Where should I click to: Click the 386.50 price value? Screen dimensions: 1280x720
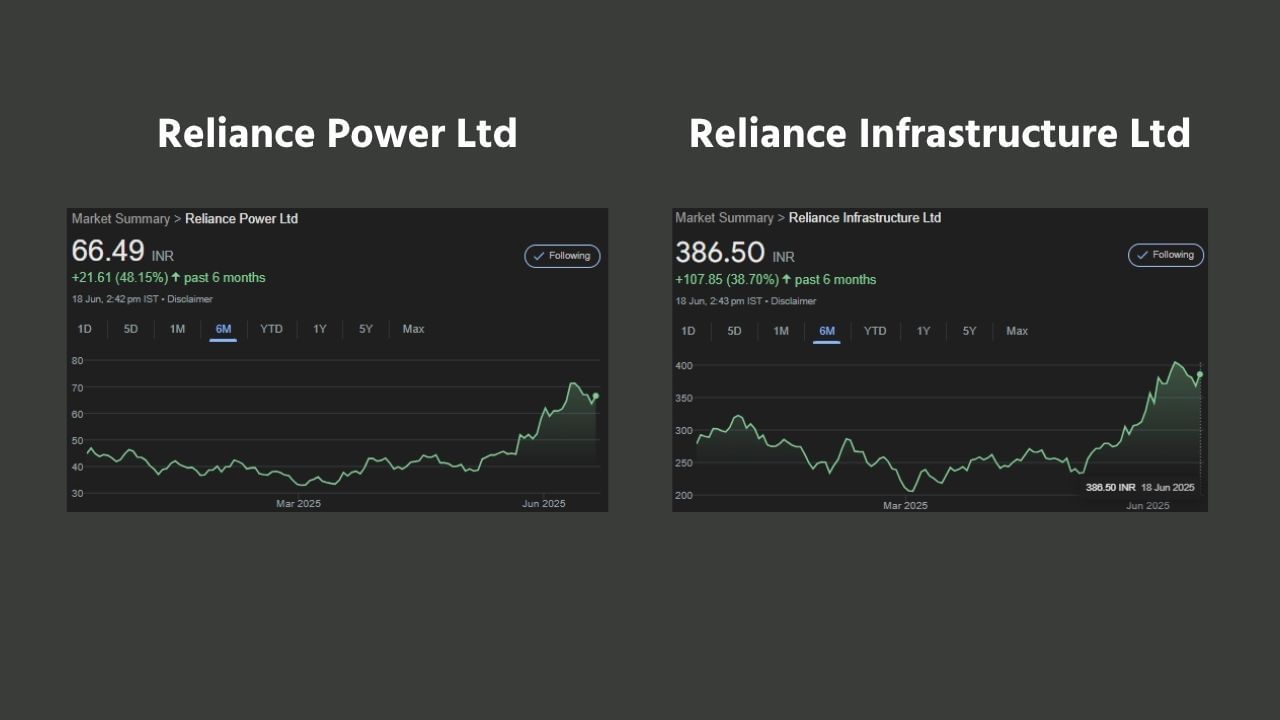(x=720, y=252)
